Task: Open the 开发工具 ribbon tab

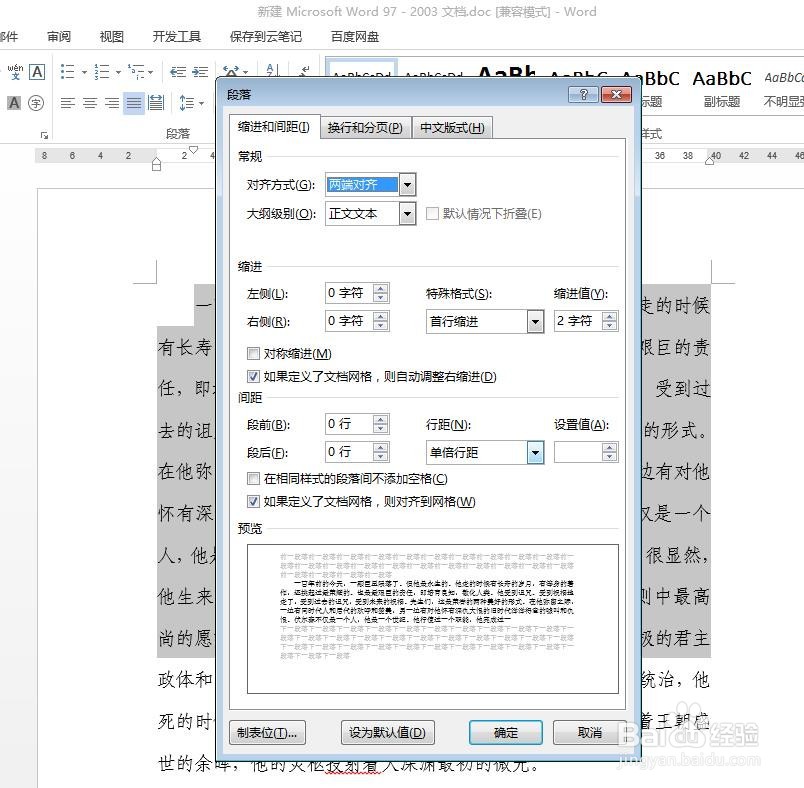Action: point(176,36)
